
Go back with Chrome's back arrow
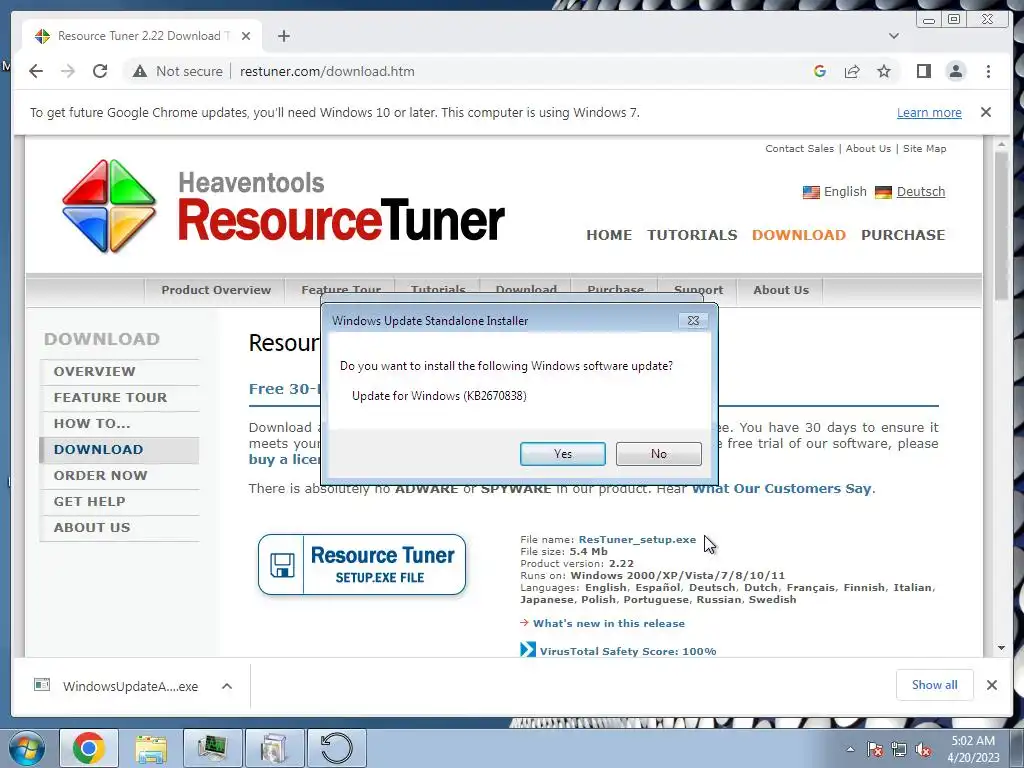pos(36,71)
